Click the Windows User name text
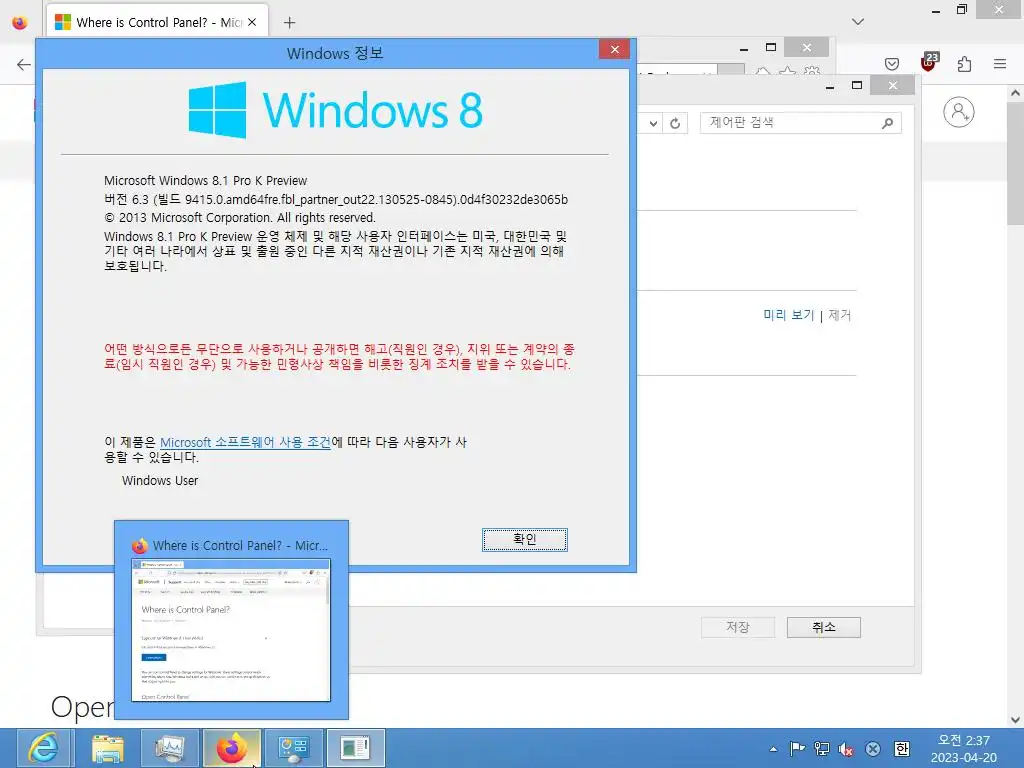Screen dimensions: 1024x768 coord(160,481)
